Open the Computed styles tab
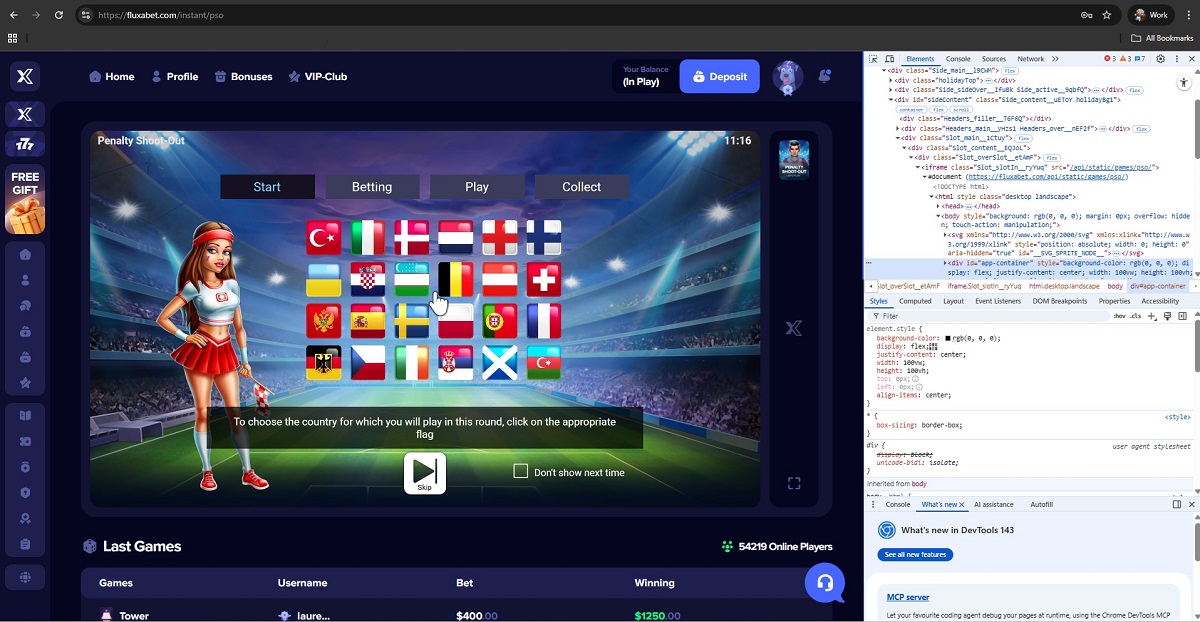Image resolution: width=1200 pixels, height=622 pixels. (x=914, y=301)
